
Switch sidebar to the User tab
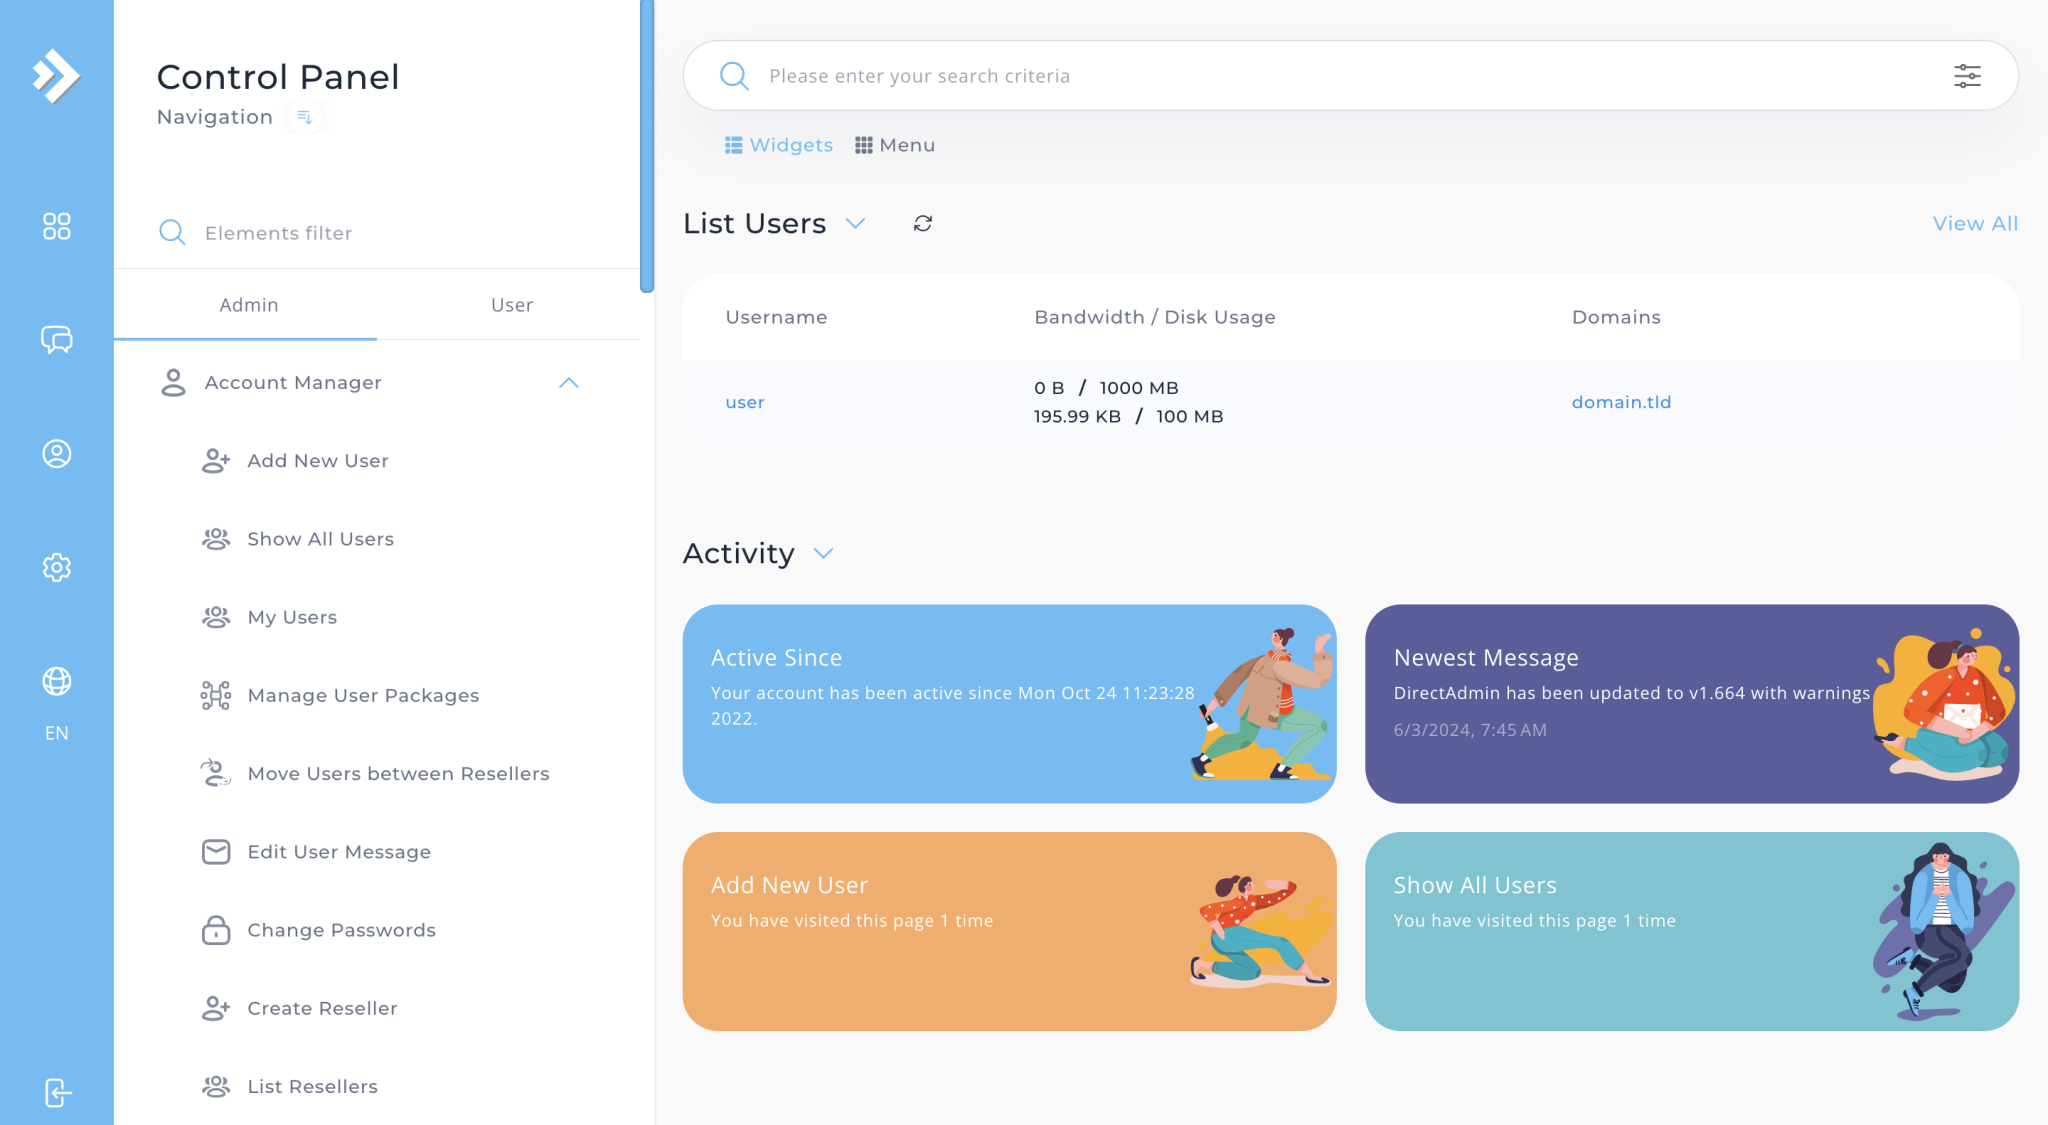512,305
